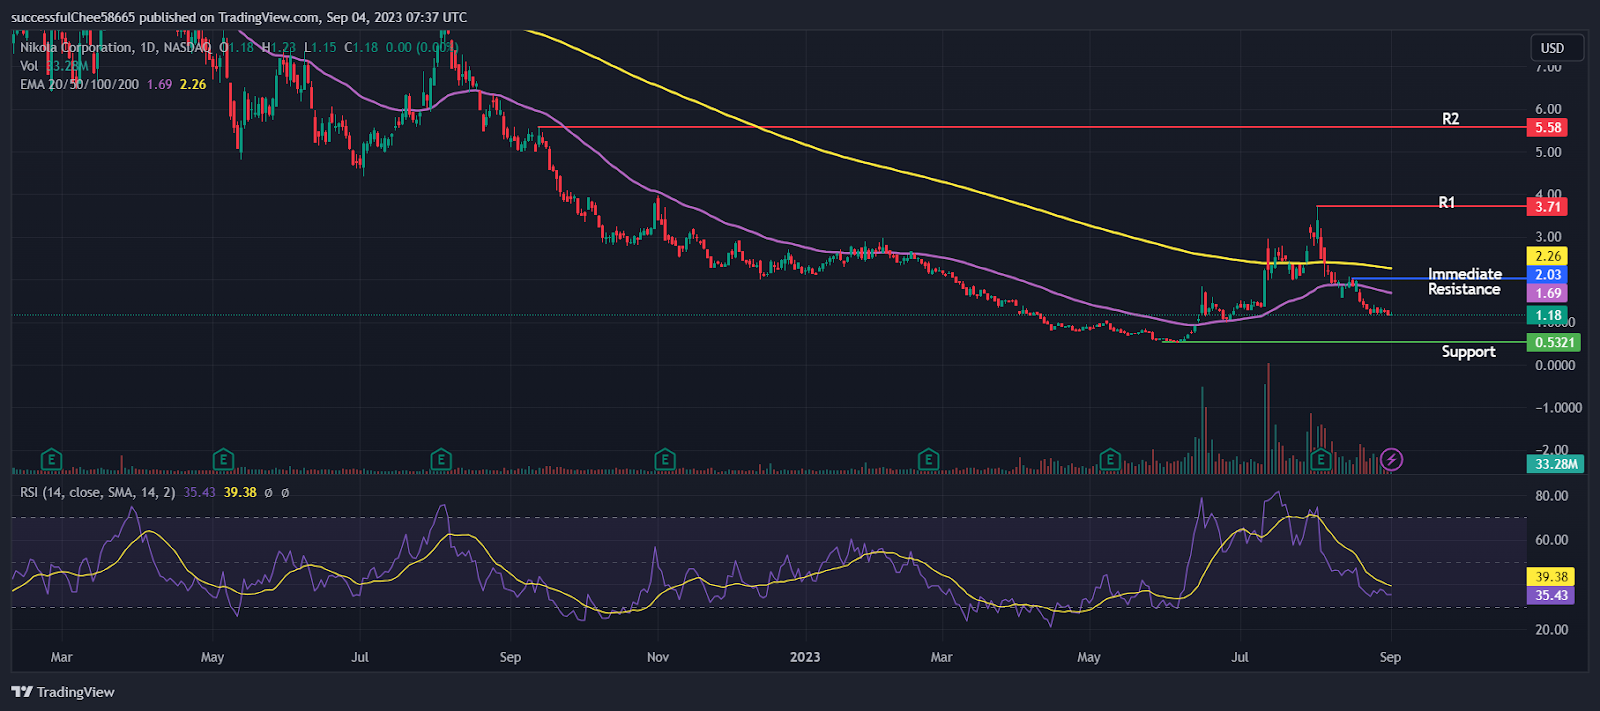Image resolution: width=1600 pixels, height=711 pixels.
Task: Click the volume label 33.28M
Action: (1555, 464)
